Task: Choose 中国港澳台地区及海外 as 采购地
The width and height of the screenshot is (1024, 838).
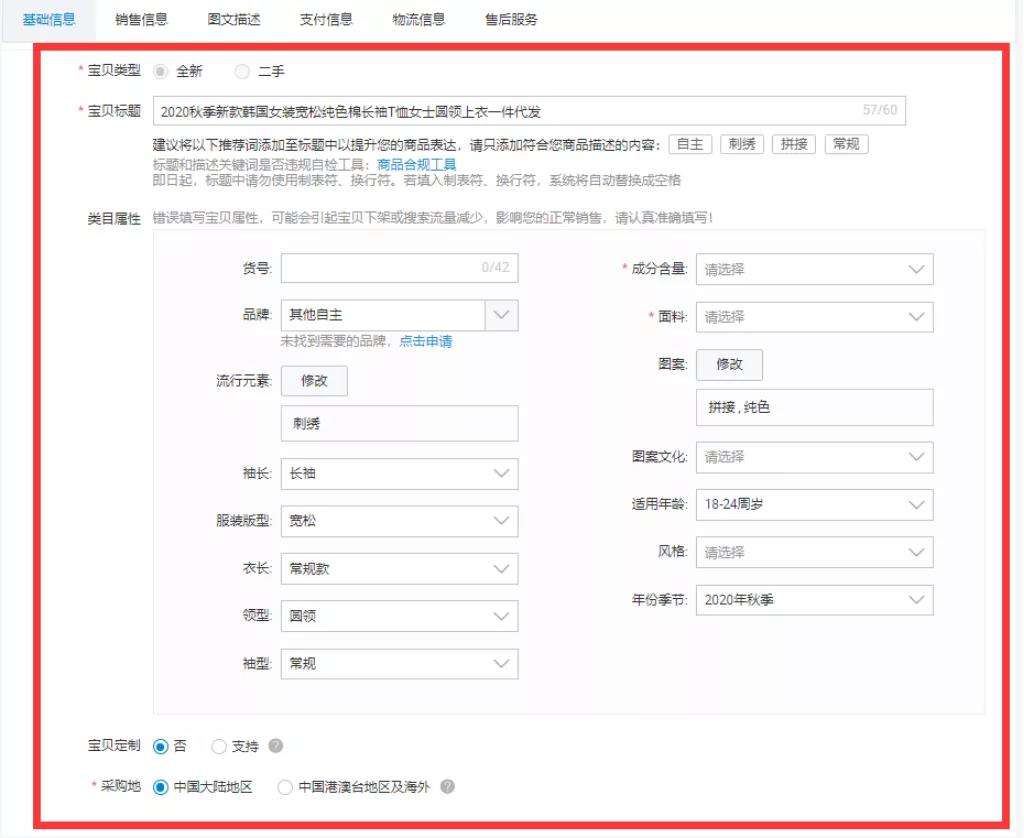Action: [285, 787]
